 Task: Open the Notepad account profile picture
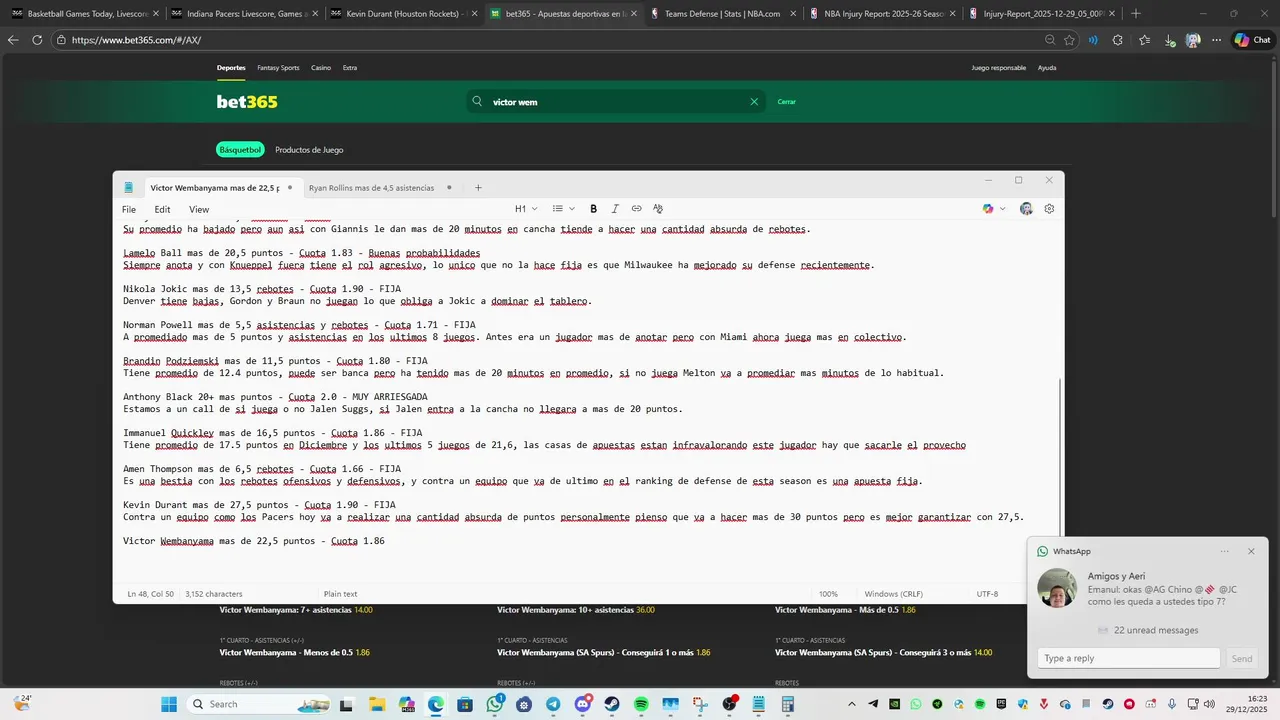1026,209
